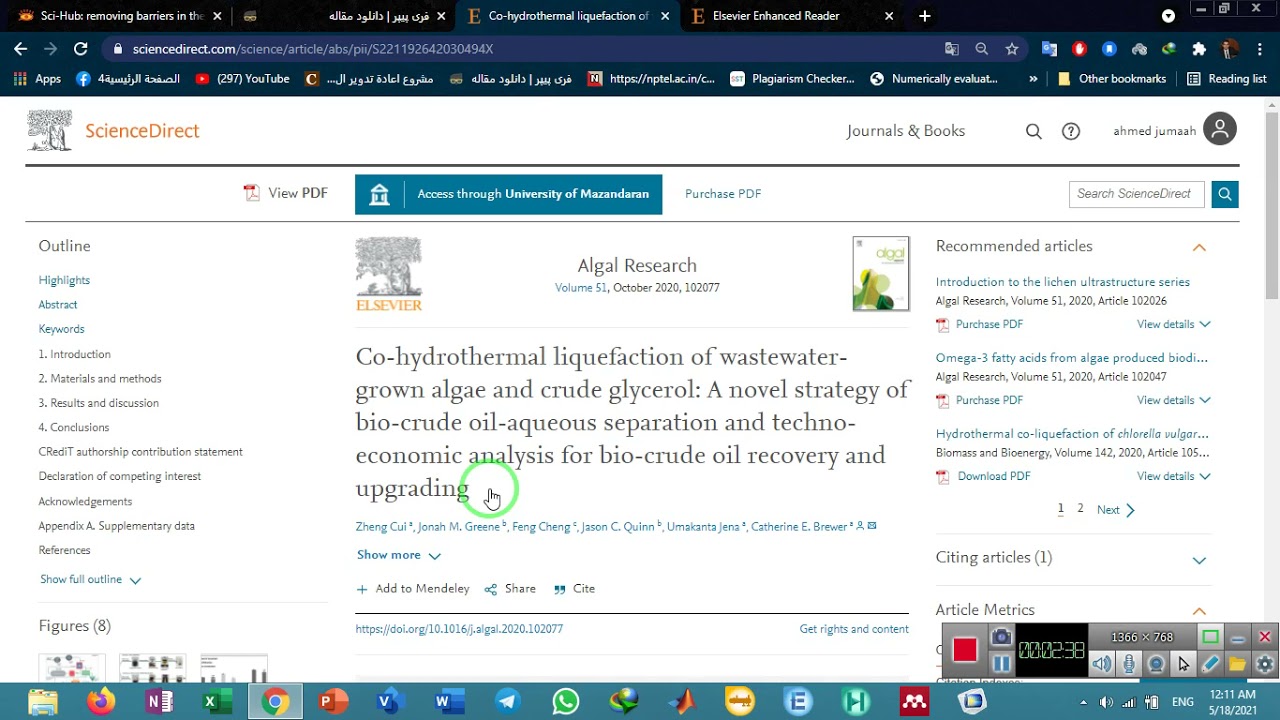Open YouTube bookmark in bookmarks bar

(243, 79)
